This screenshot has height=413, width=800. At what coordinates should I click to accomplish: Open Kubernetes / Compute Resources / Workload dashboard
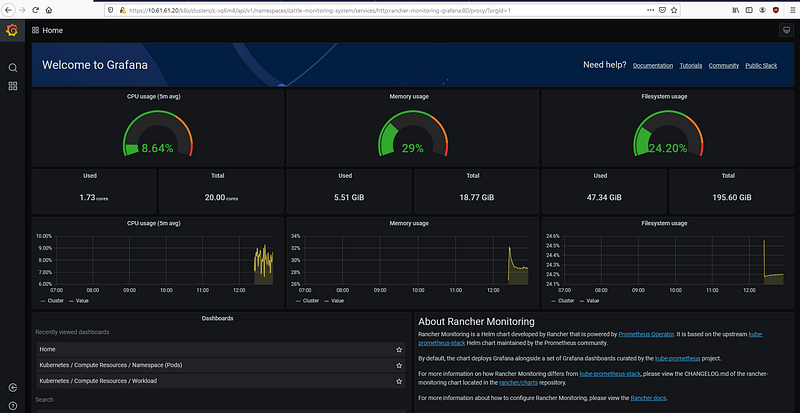[x=221, y=381]
